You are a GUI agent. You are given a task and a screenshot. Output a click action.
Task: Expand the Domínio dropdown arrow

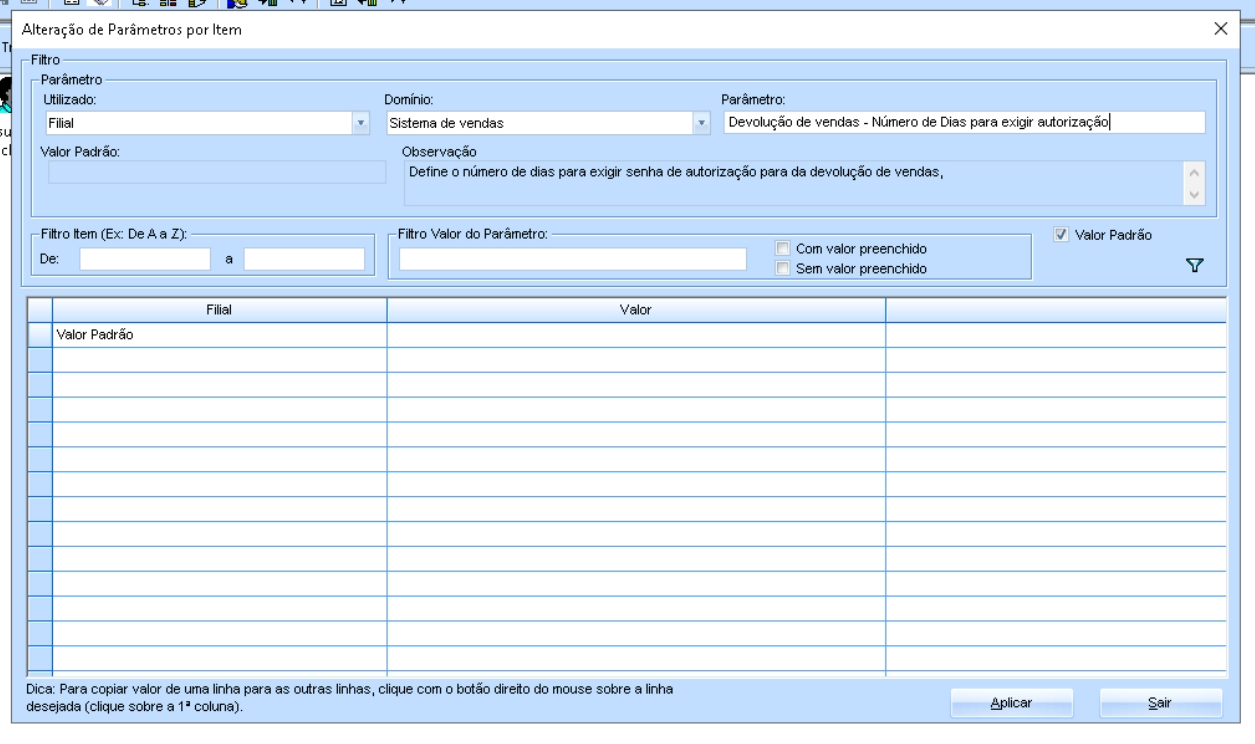click(702, 123)
